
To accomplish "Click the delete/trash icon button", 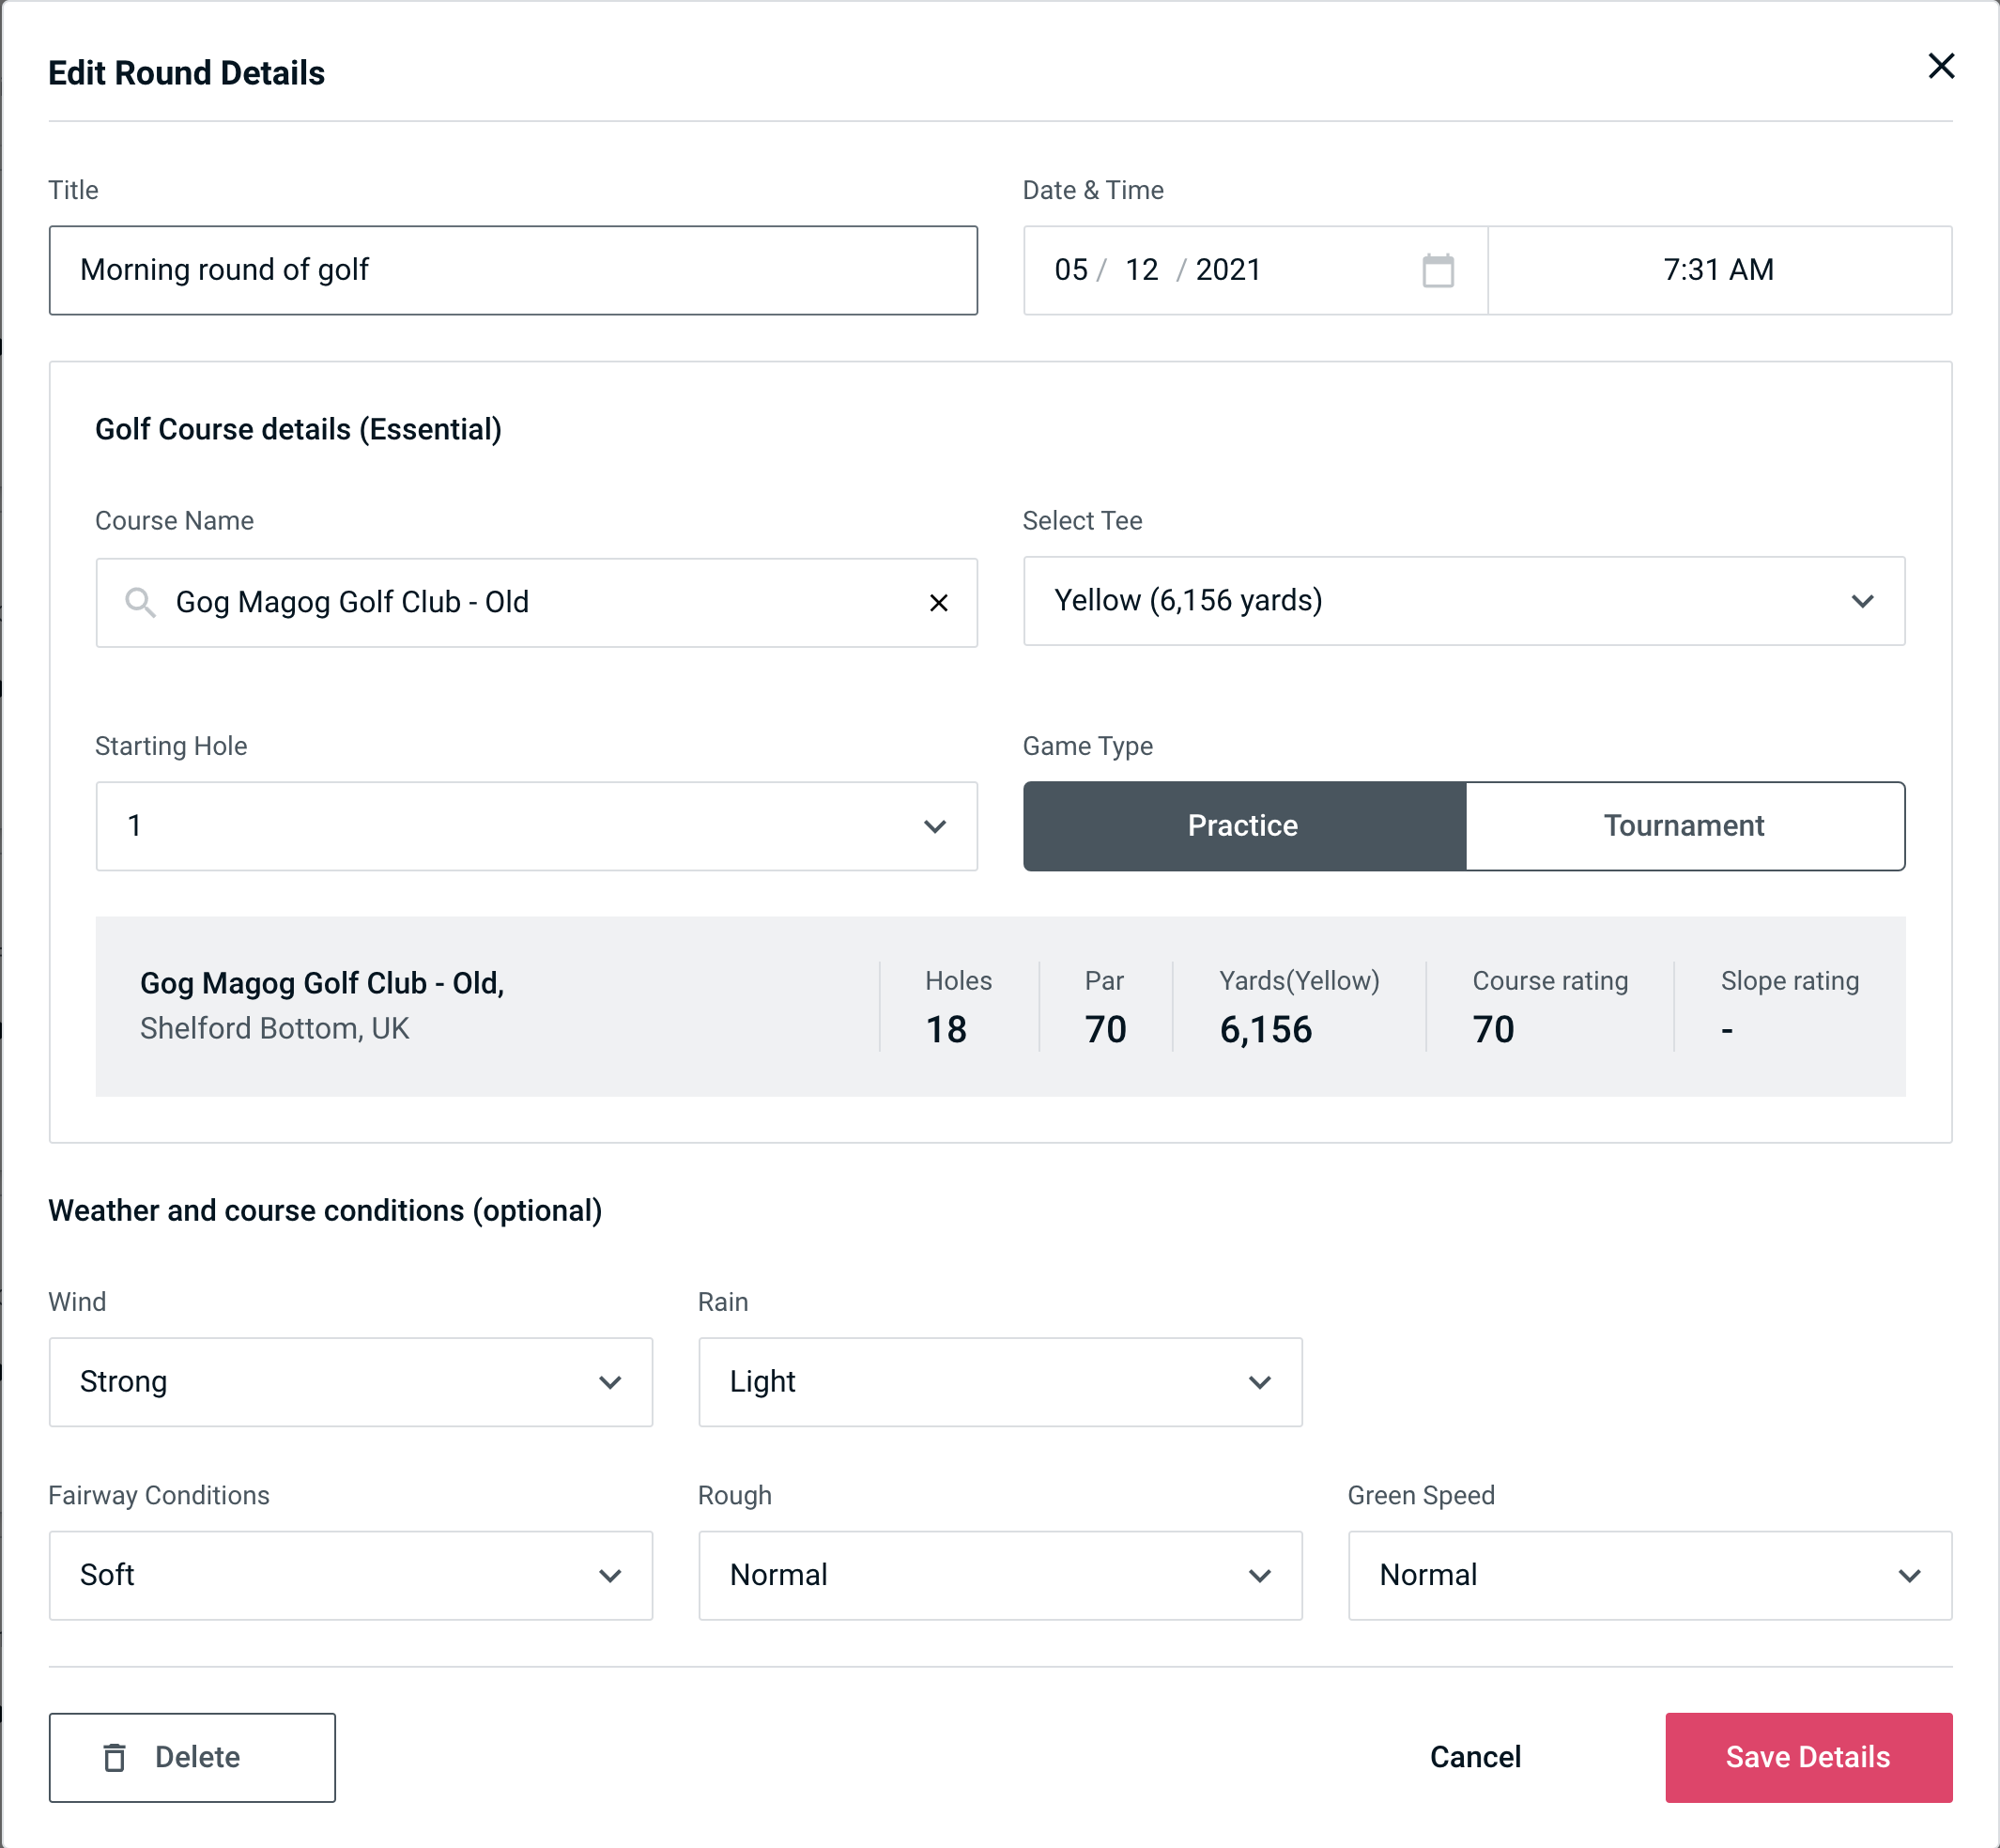I will pos(120,1756).
